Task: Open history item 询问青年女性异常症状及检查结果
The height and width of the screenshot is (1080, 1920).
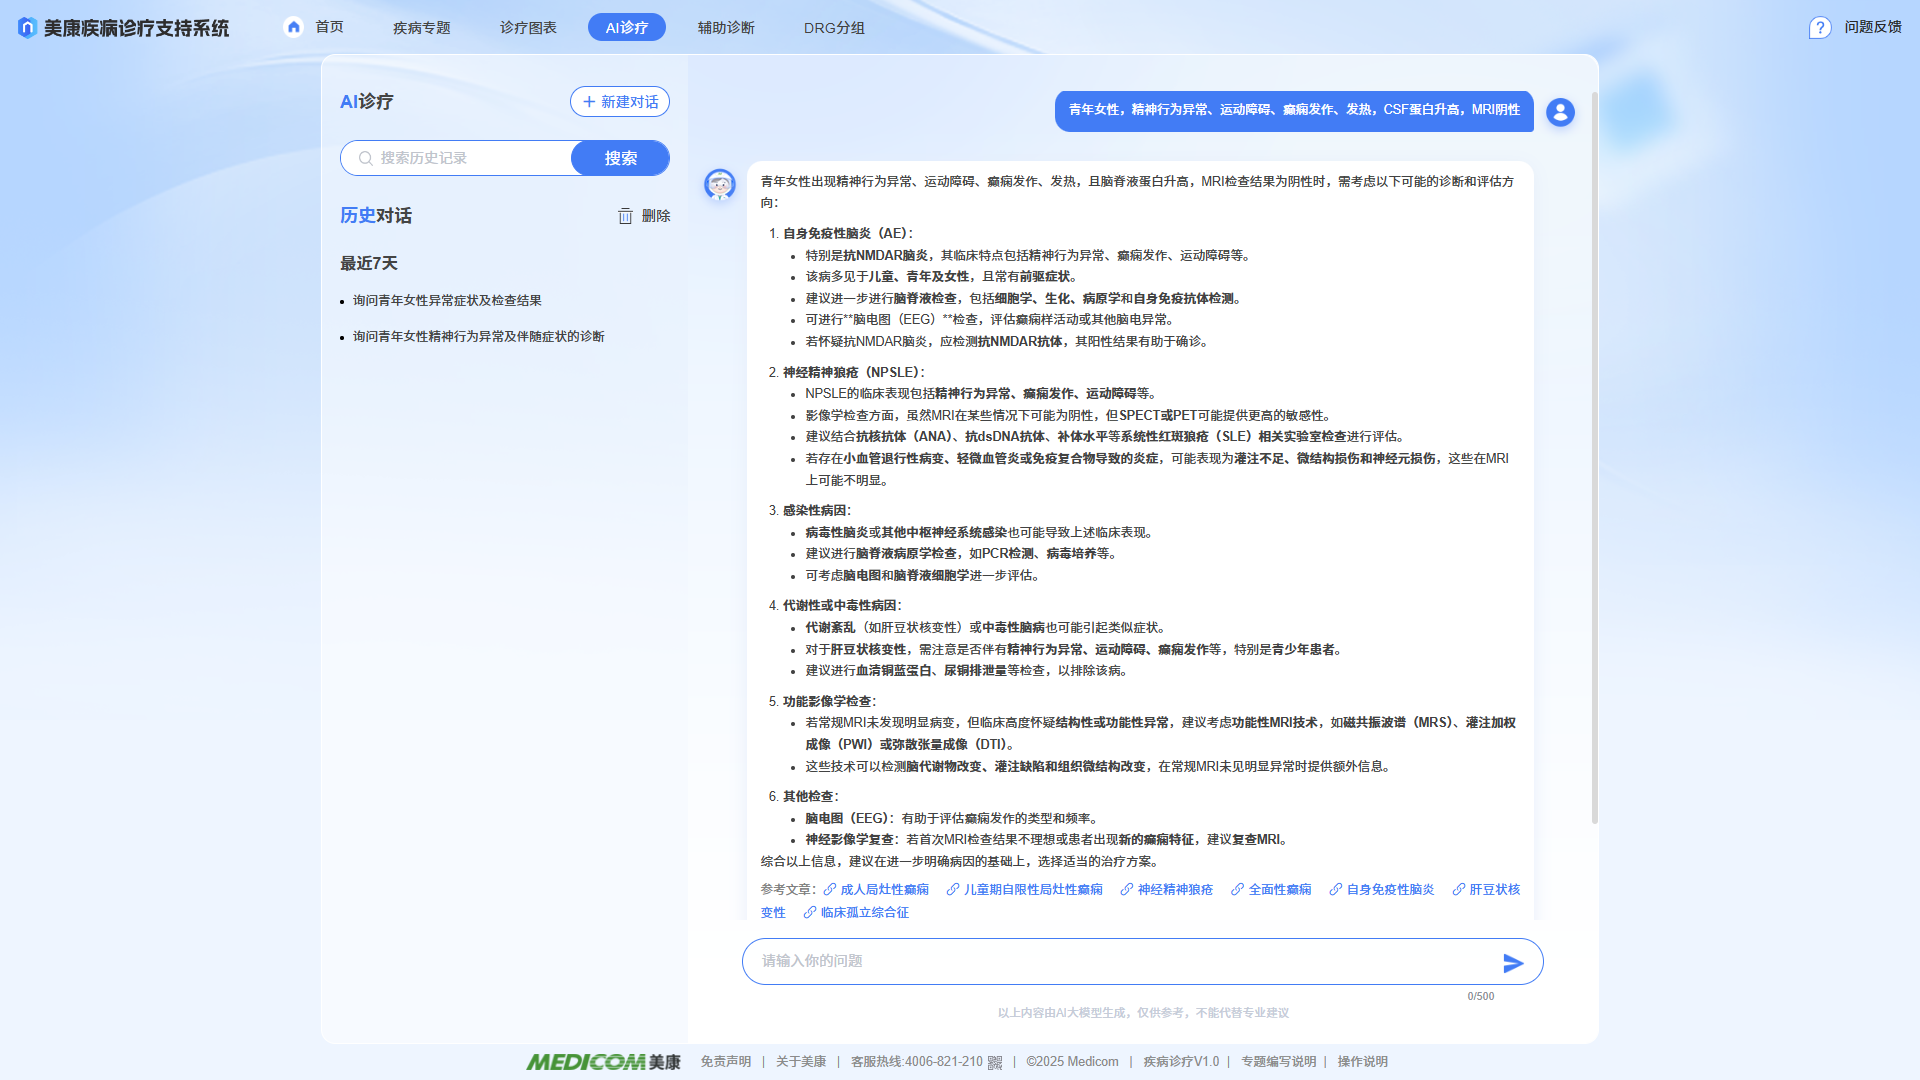Action: pos(447,300)
